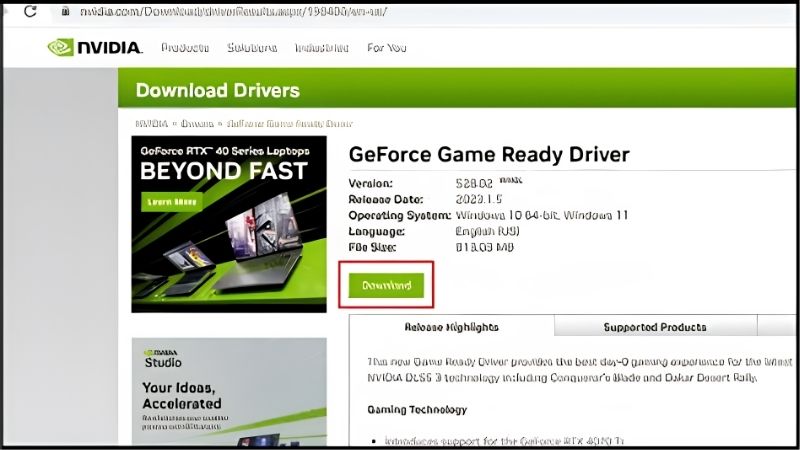Click the GeForce RTX support bullet text

(x=504, y=441)
